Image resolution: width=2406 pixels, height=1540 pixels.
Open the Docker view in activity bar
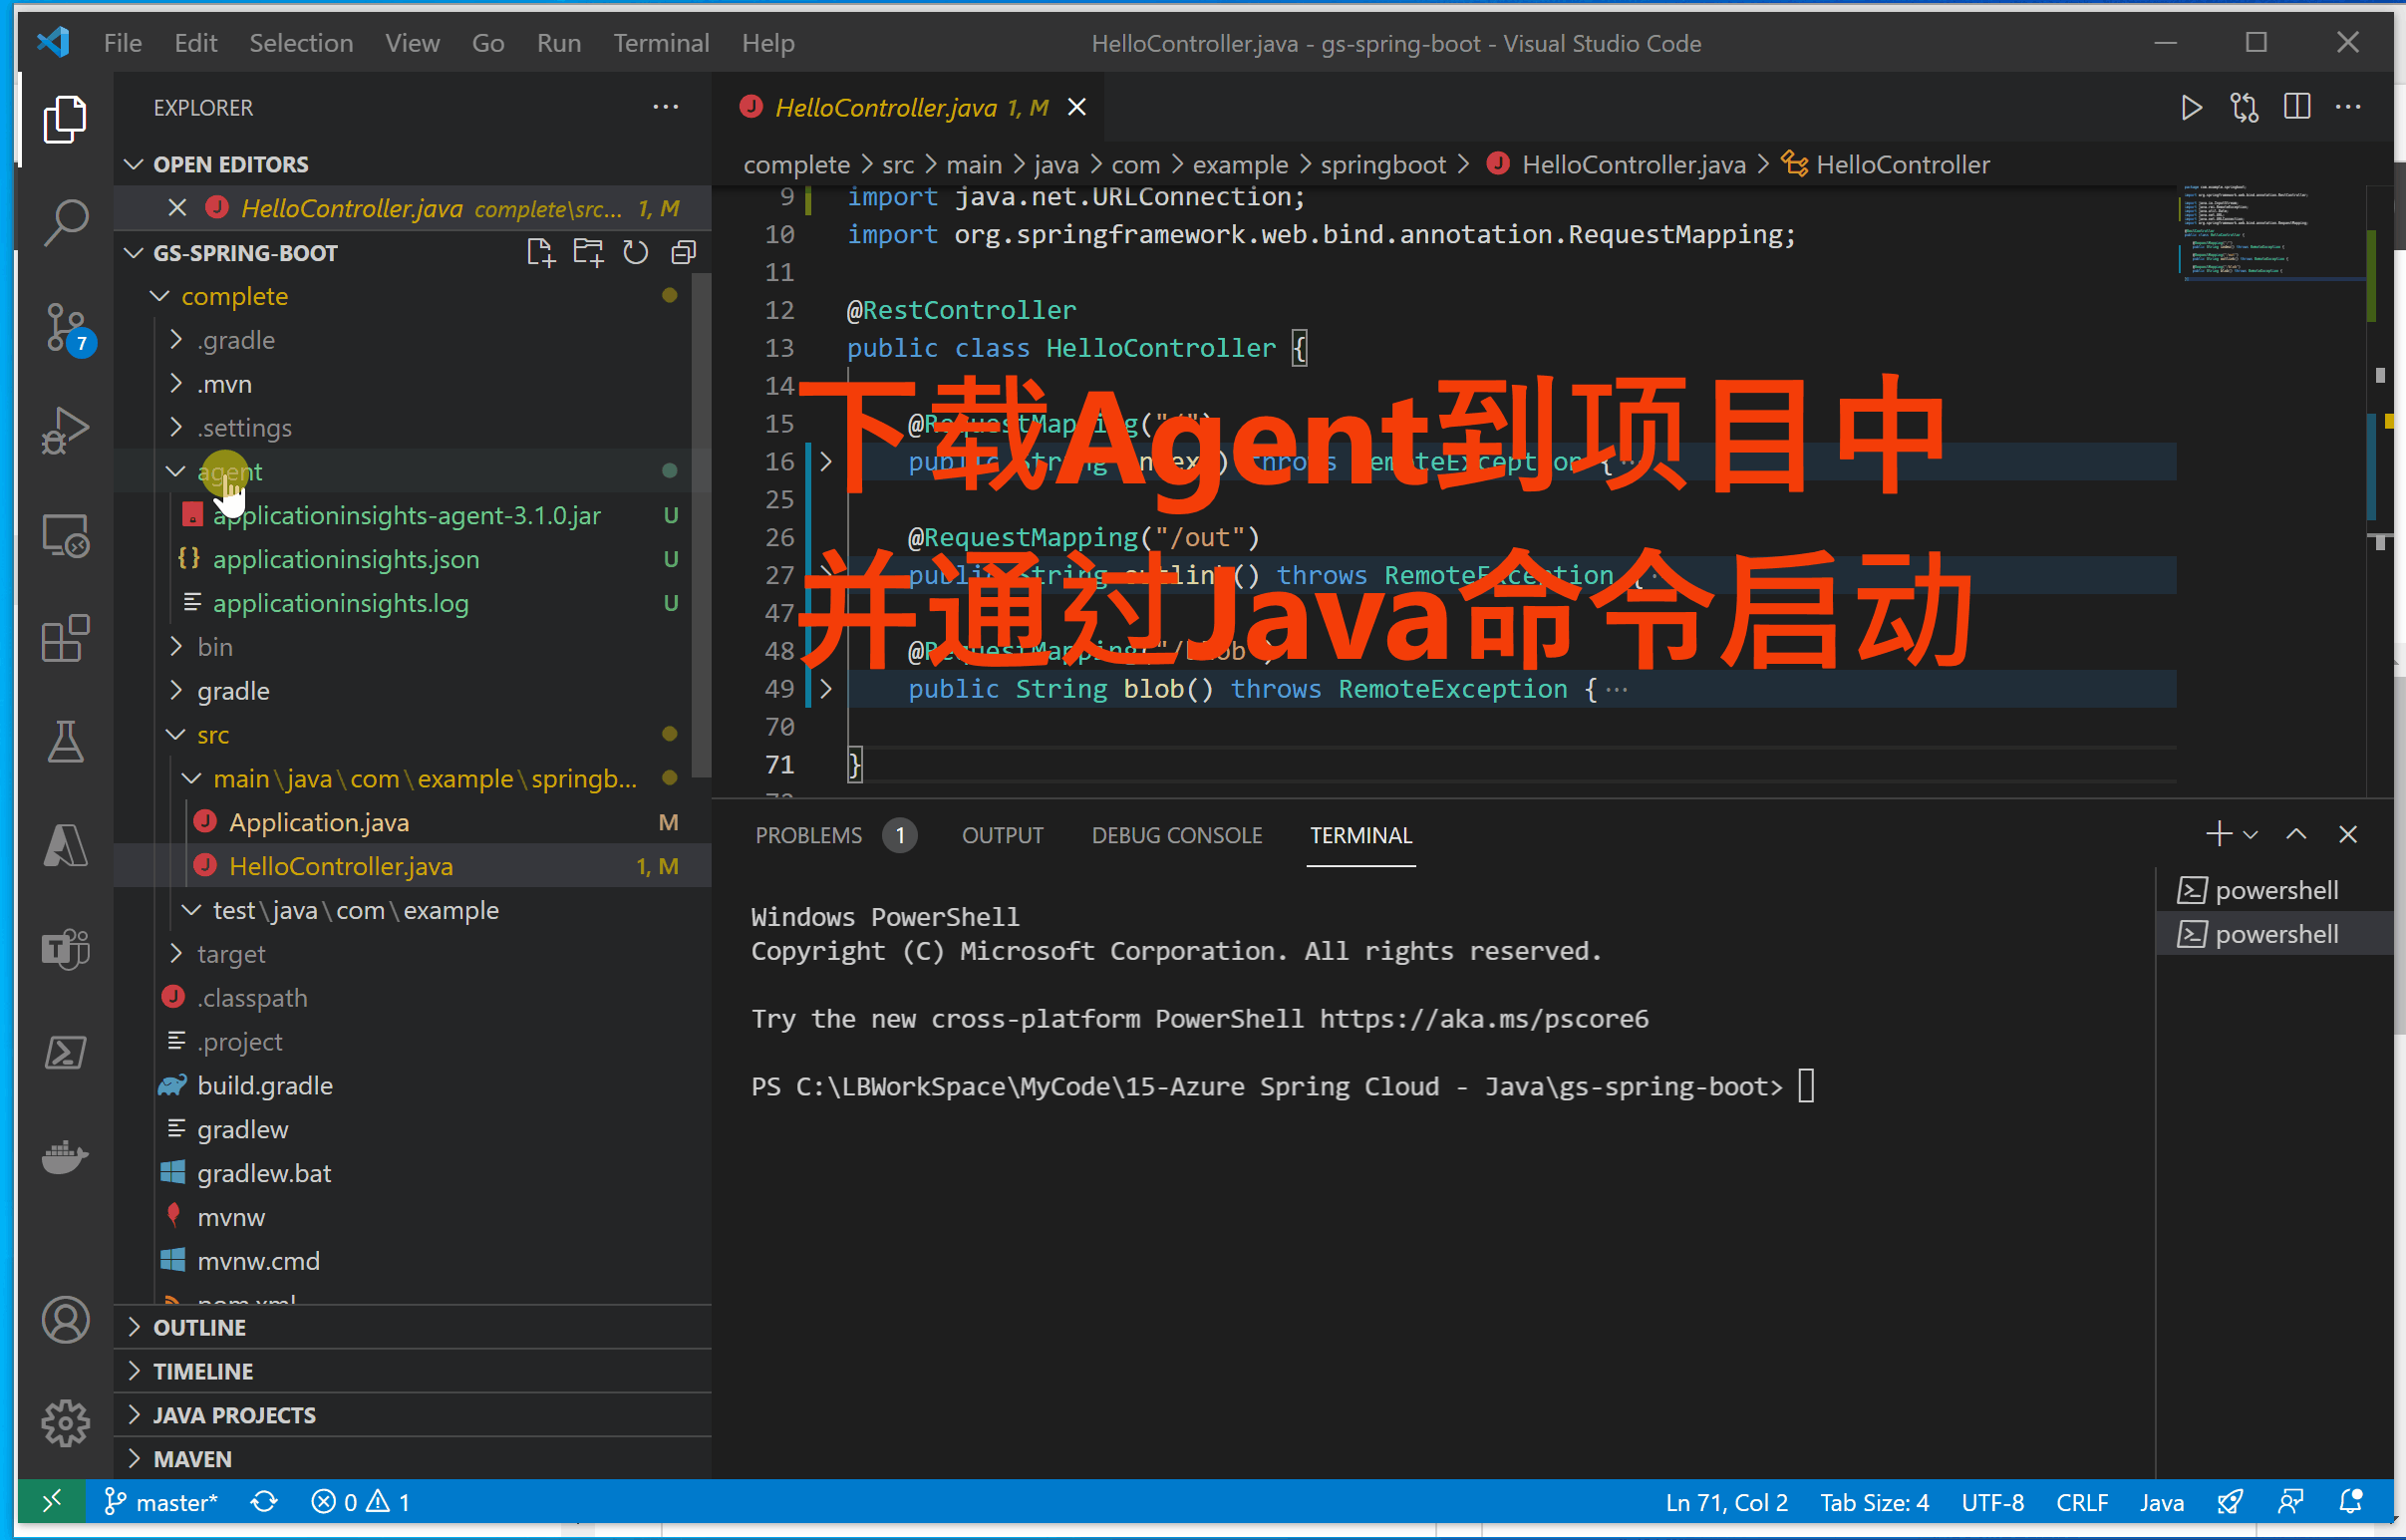66,1156
